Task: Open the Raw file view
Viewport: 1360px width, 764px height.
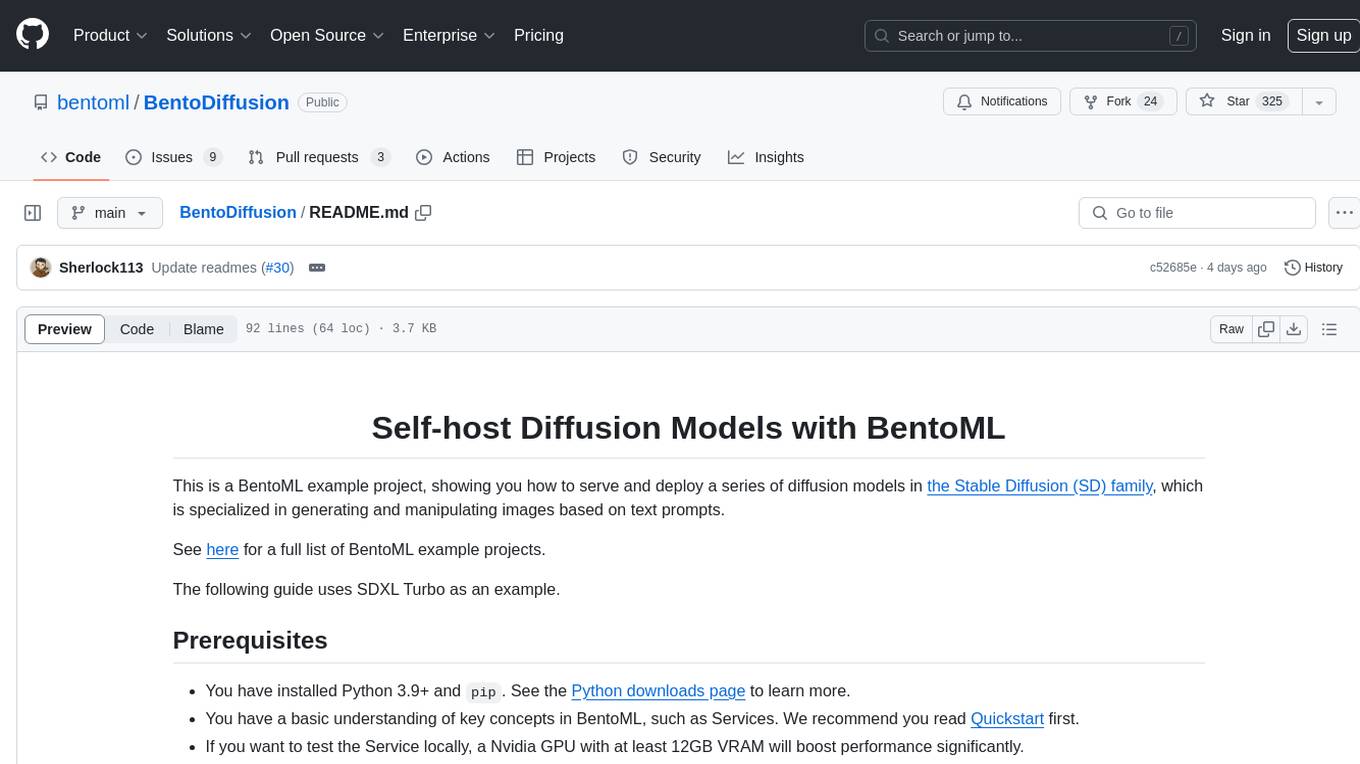Action: point(1231,329)
